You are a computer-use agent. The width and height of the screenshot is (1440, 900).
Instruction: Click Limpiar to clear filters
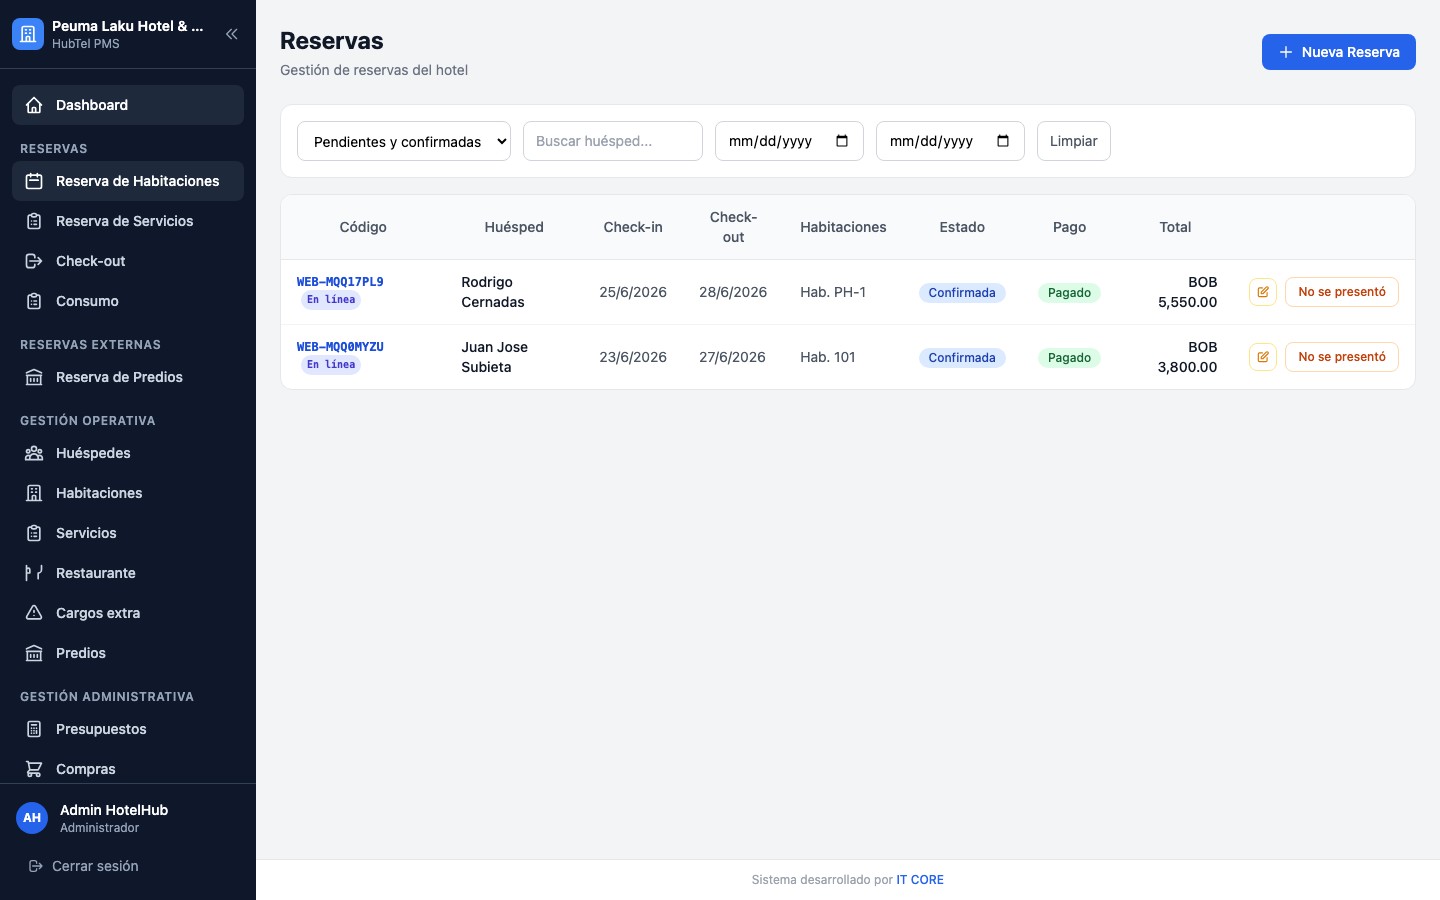[x=1073, y=141]
